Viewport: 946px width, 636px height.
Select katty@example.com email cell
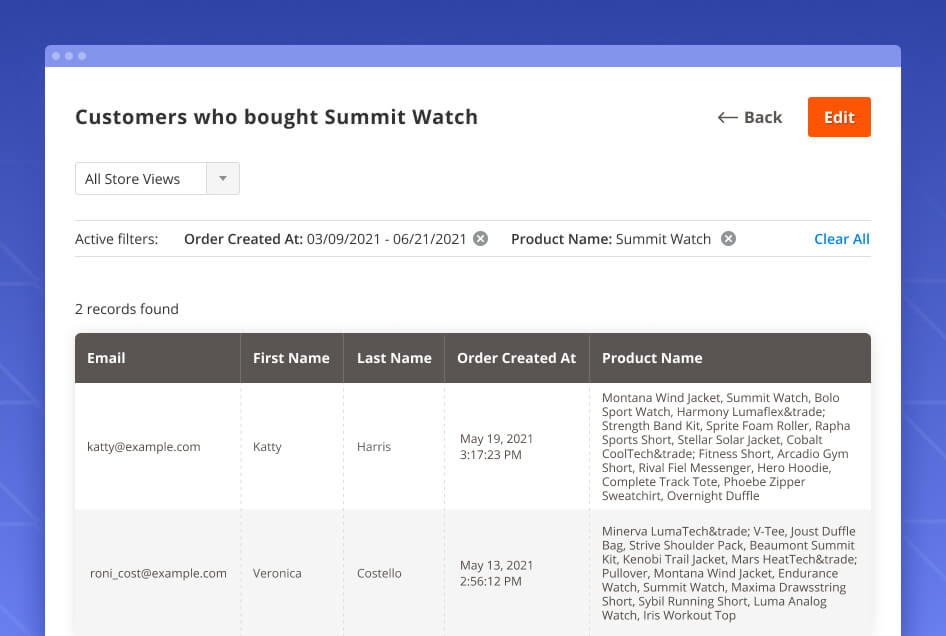(x=144, y=447)
